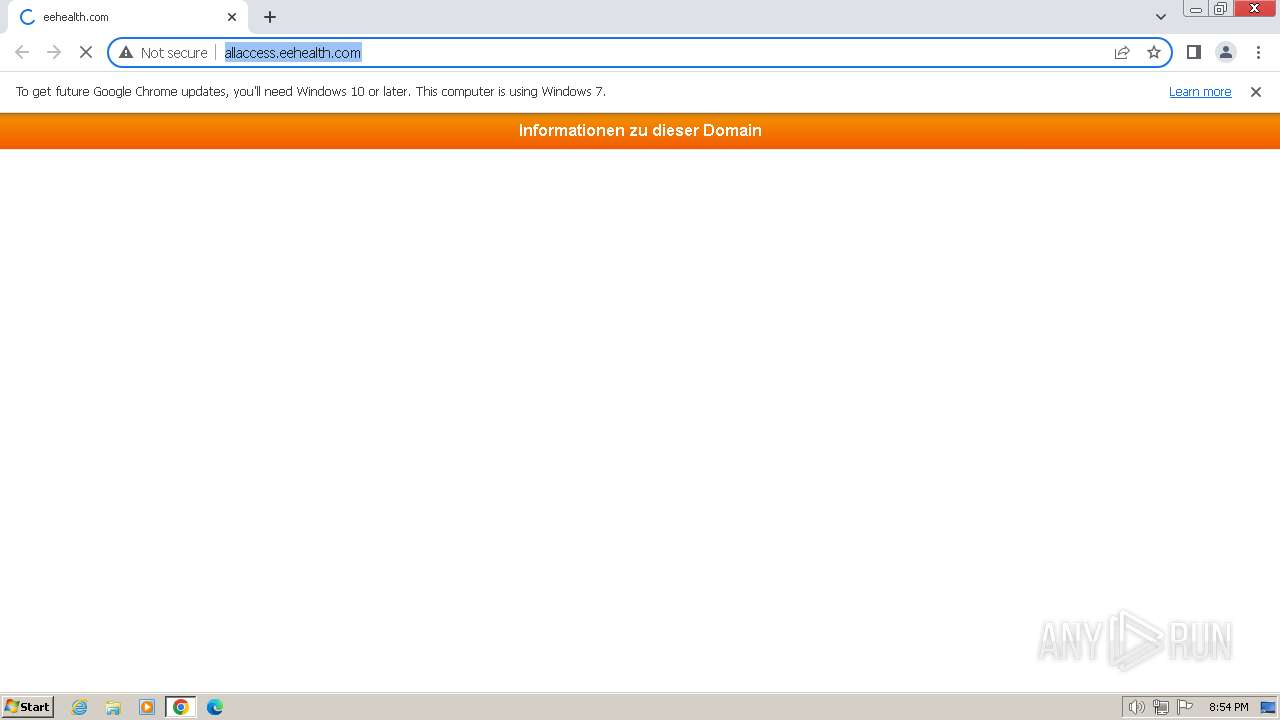Open the network tray icon
1280x720 pixels.
pyautogui.click(x=1161, y=707)
